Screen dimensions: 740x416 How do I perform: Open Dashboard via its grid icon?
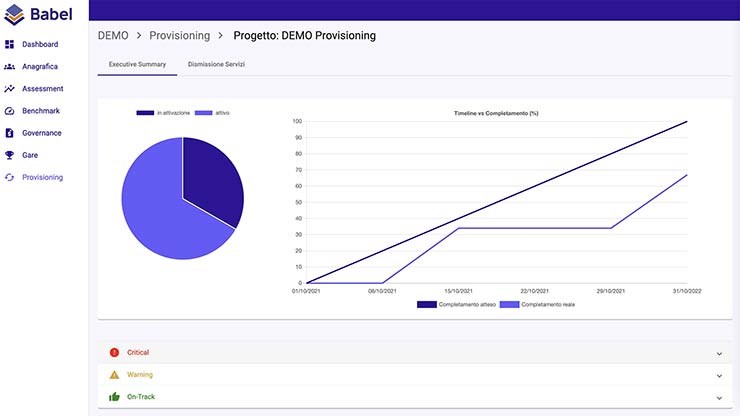click(x=9, y=45)
